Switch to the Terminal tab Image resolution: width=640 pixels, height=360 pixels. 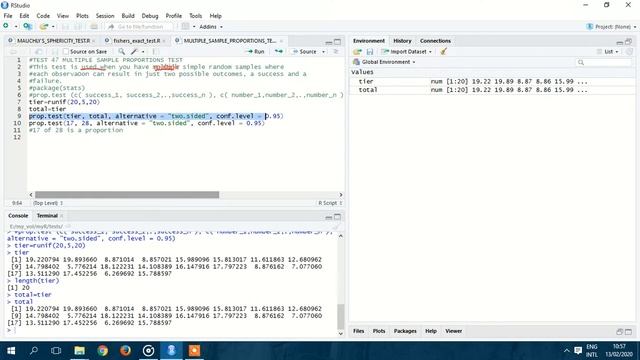[x=47, y=216]
